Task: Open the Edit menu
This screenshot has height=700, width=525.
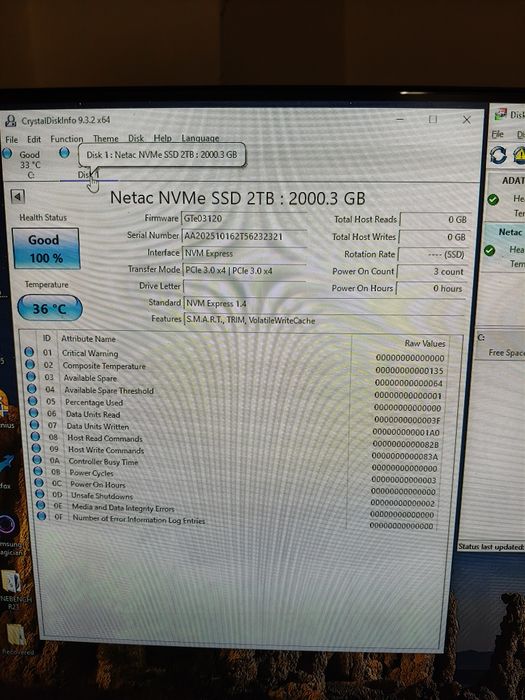Action: [x=34, y=139]
